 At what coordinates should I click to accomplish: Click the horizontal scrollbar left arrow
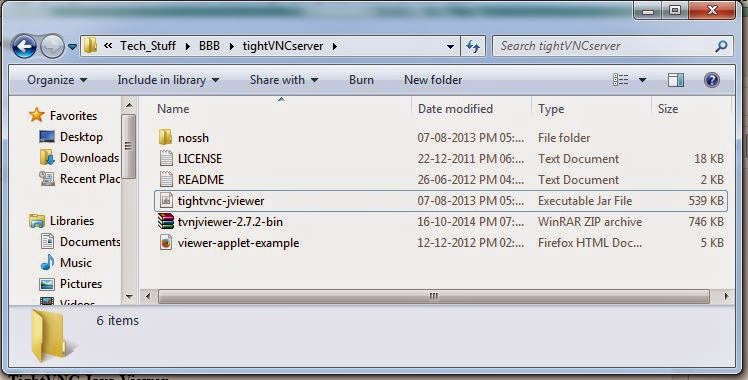coord(148,297)
